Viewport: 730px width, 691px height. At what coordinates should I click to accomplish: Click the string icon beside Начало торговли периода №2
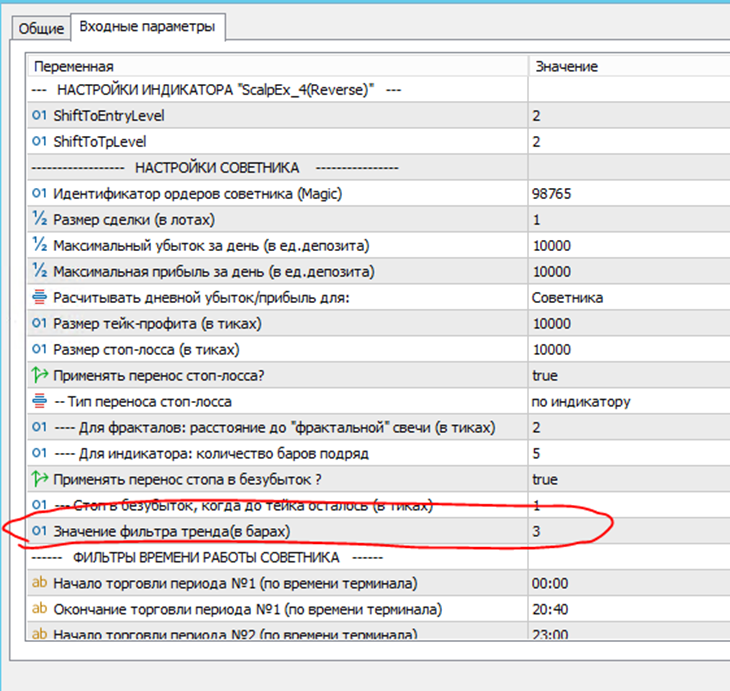40,634
